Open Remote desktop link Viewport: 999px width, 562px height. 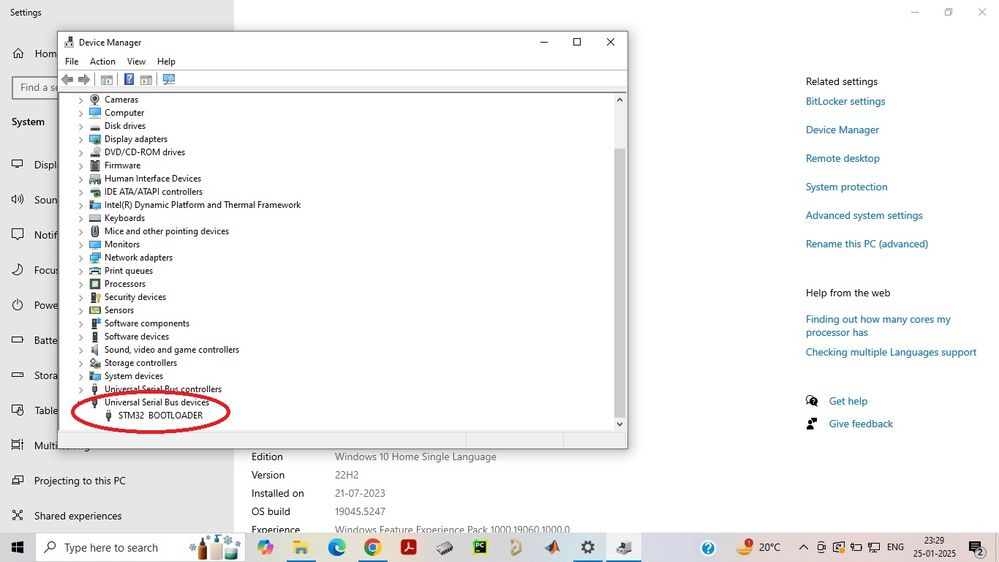pos(842,158)
